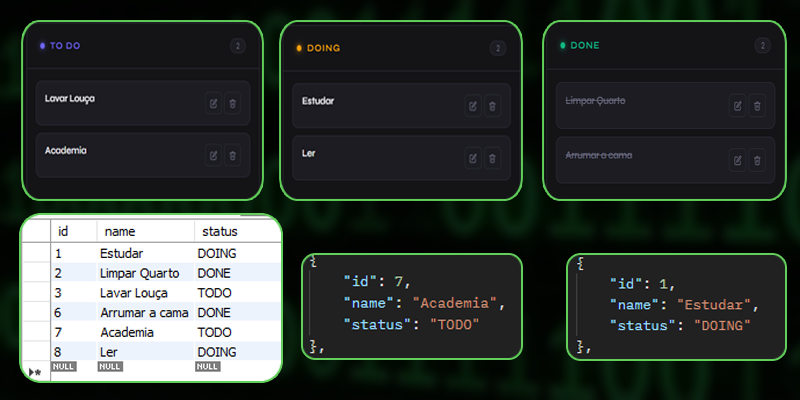Open the Academia card in TO DO
Image resolution: width=800 pixels, height=400 pixels.
click(x=143, y=155)
